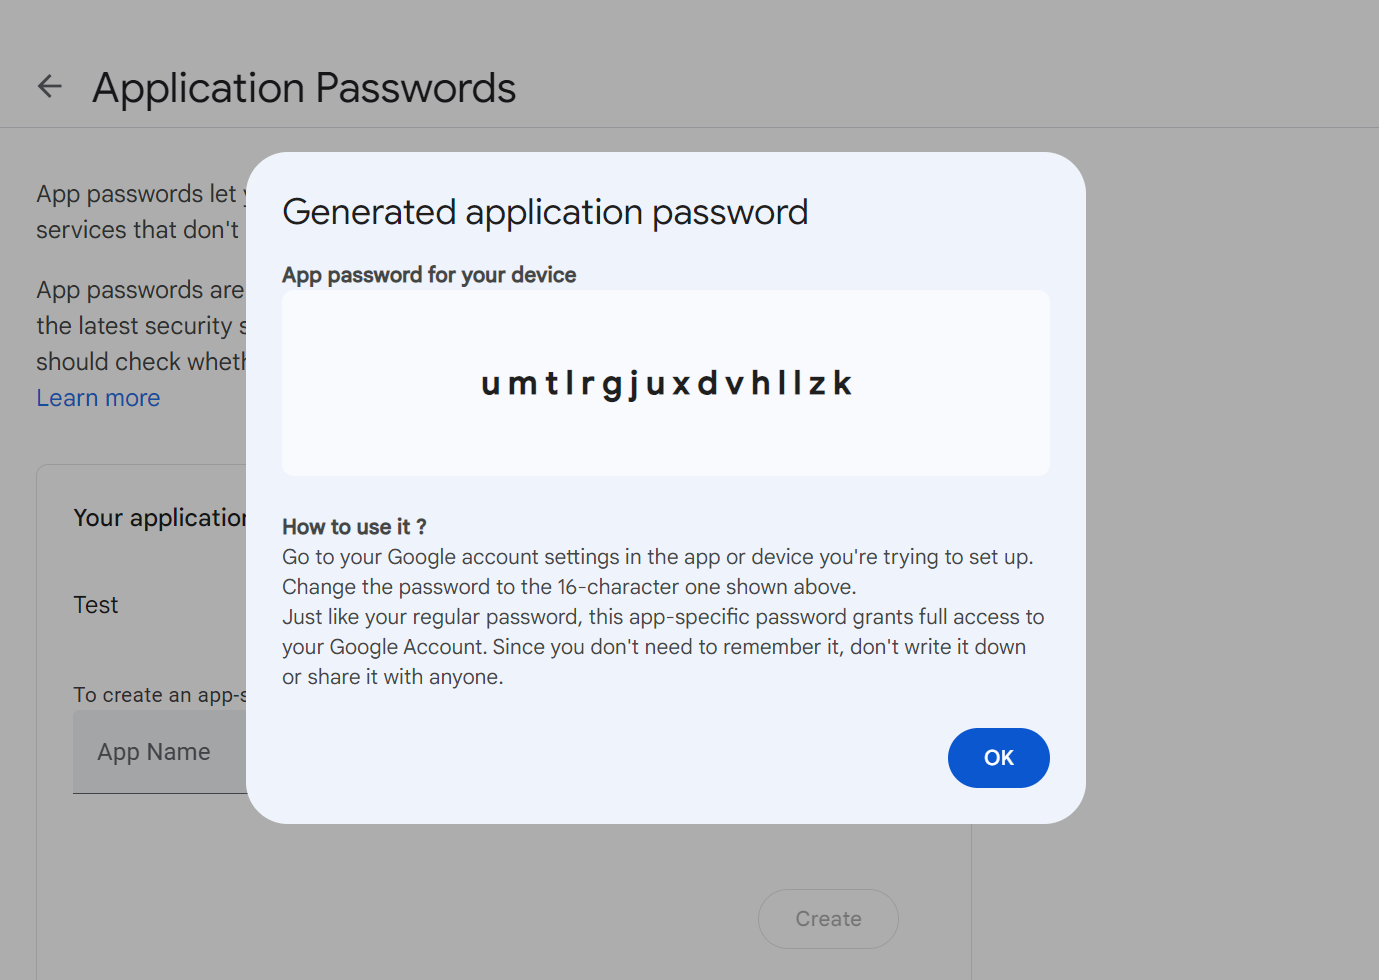Screen dimensions: 1379x980
Task: Click the Your applications section heading
Action: click(160, 517)
